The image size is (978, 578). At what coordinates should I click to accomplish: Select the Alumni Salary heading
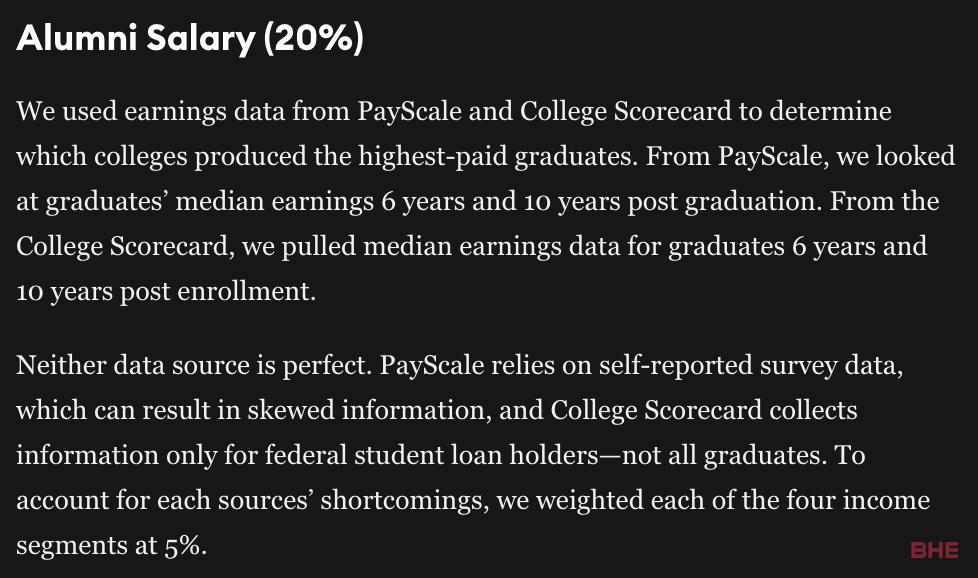[x=190, y=38]
